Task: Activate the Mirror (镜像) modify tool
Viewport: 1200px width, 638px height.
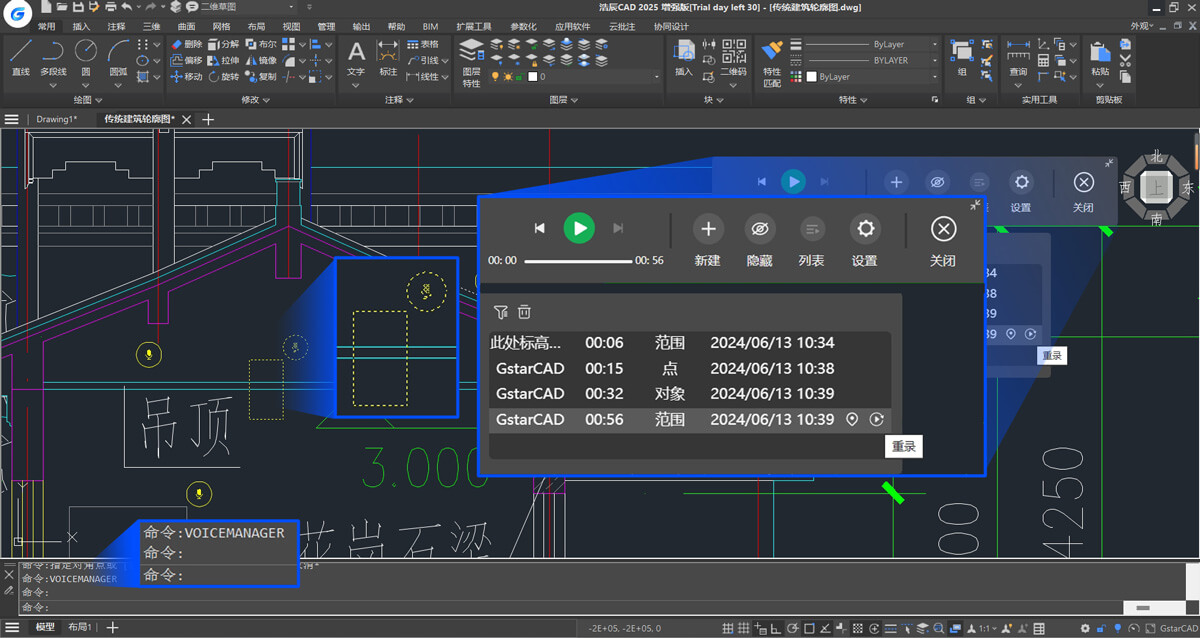Action: 265,62
